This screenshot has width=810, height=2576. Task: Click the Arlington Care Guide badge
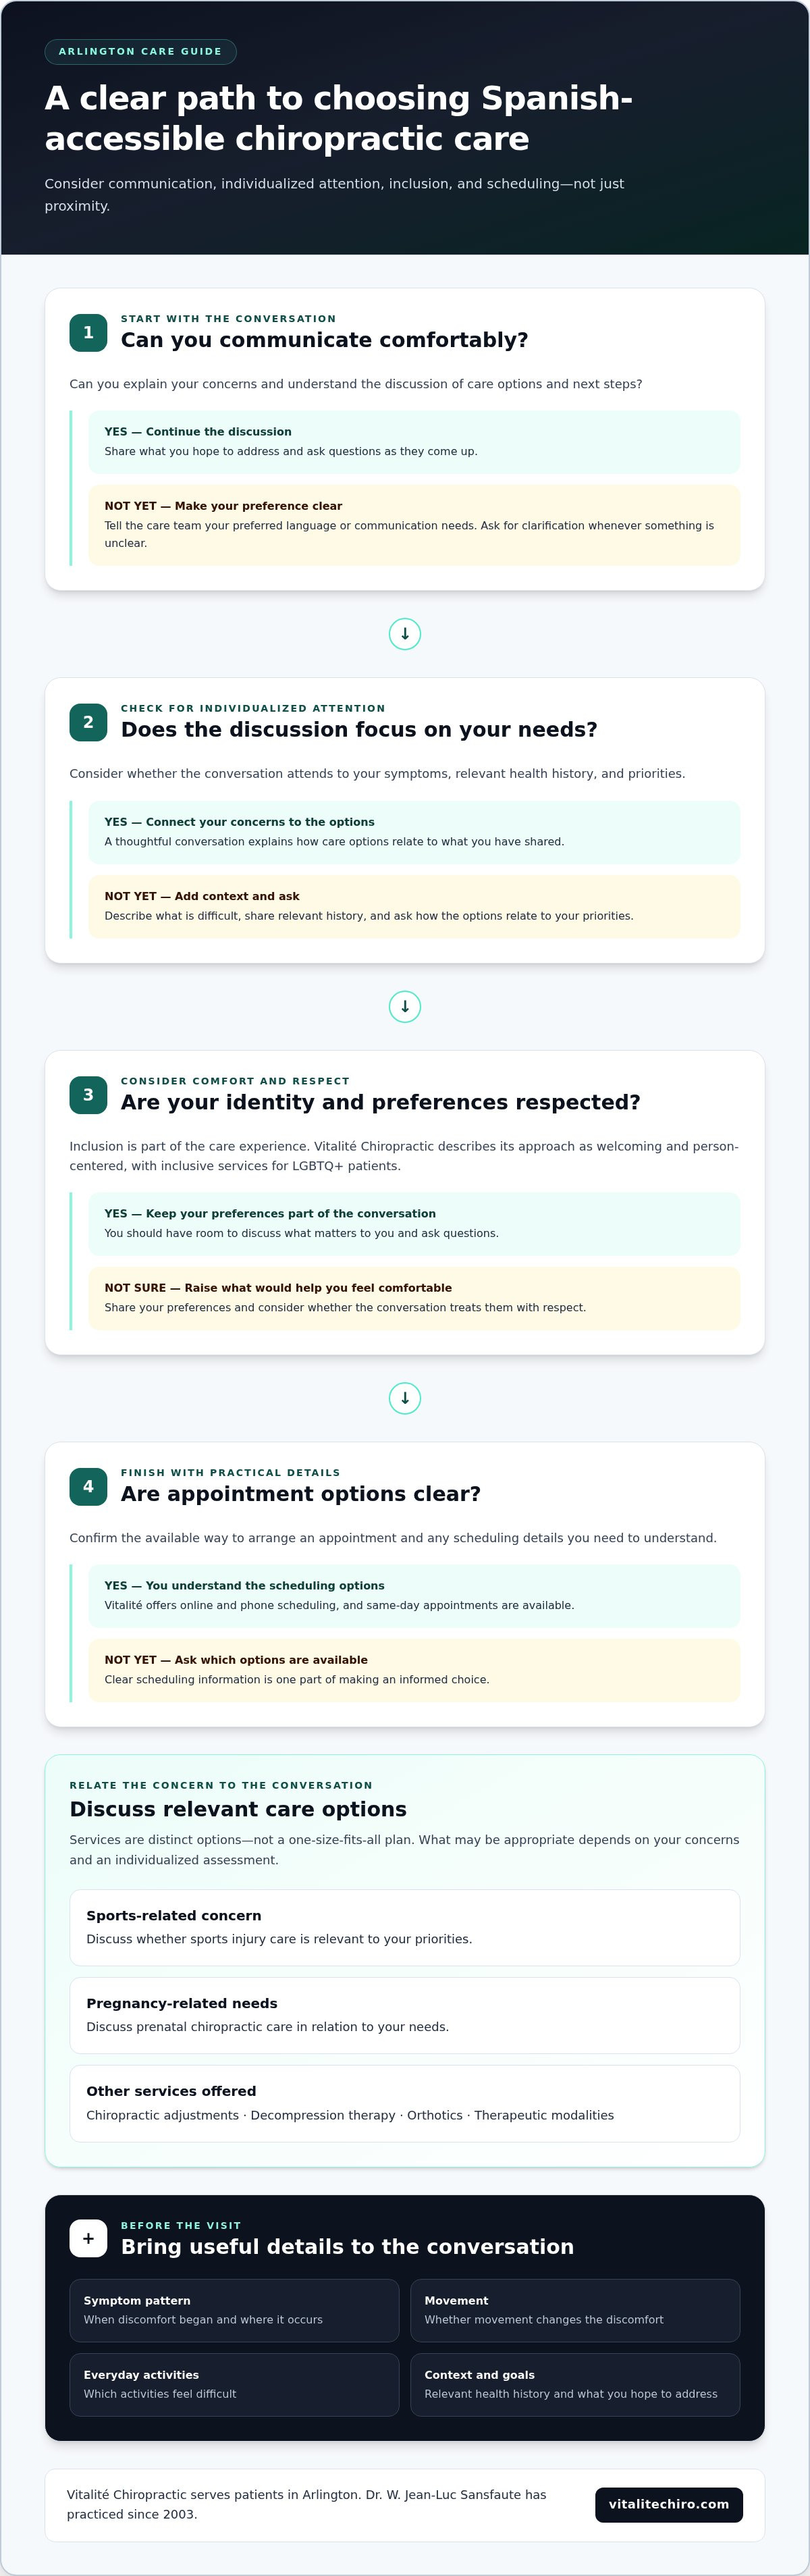[140, 52]
